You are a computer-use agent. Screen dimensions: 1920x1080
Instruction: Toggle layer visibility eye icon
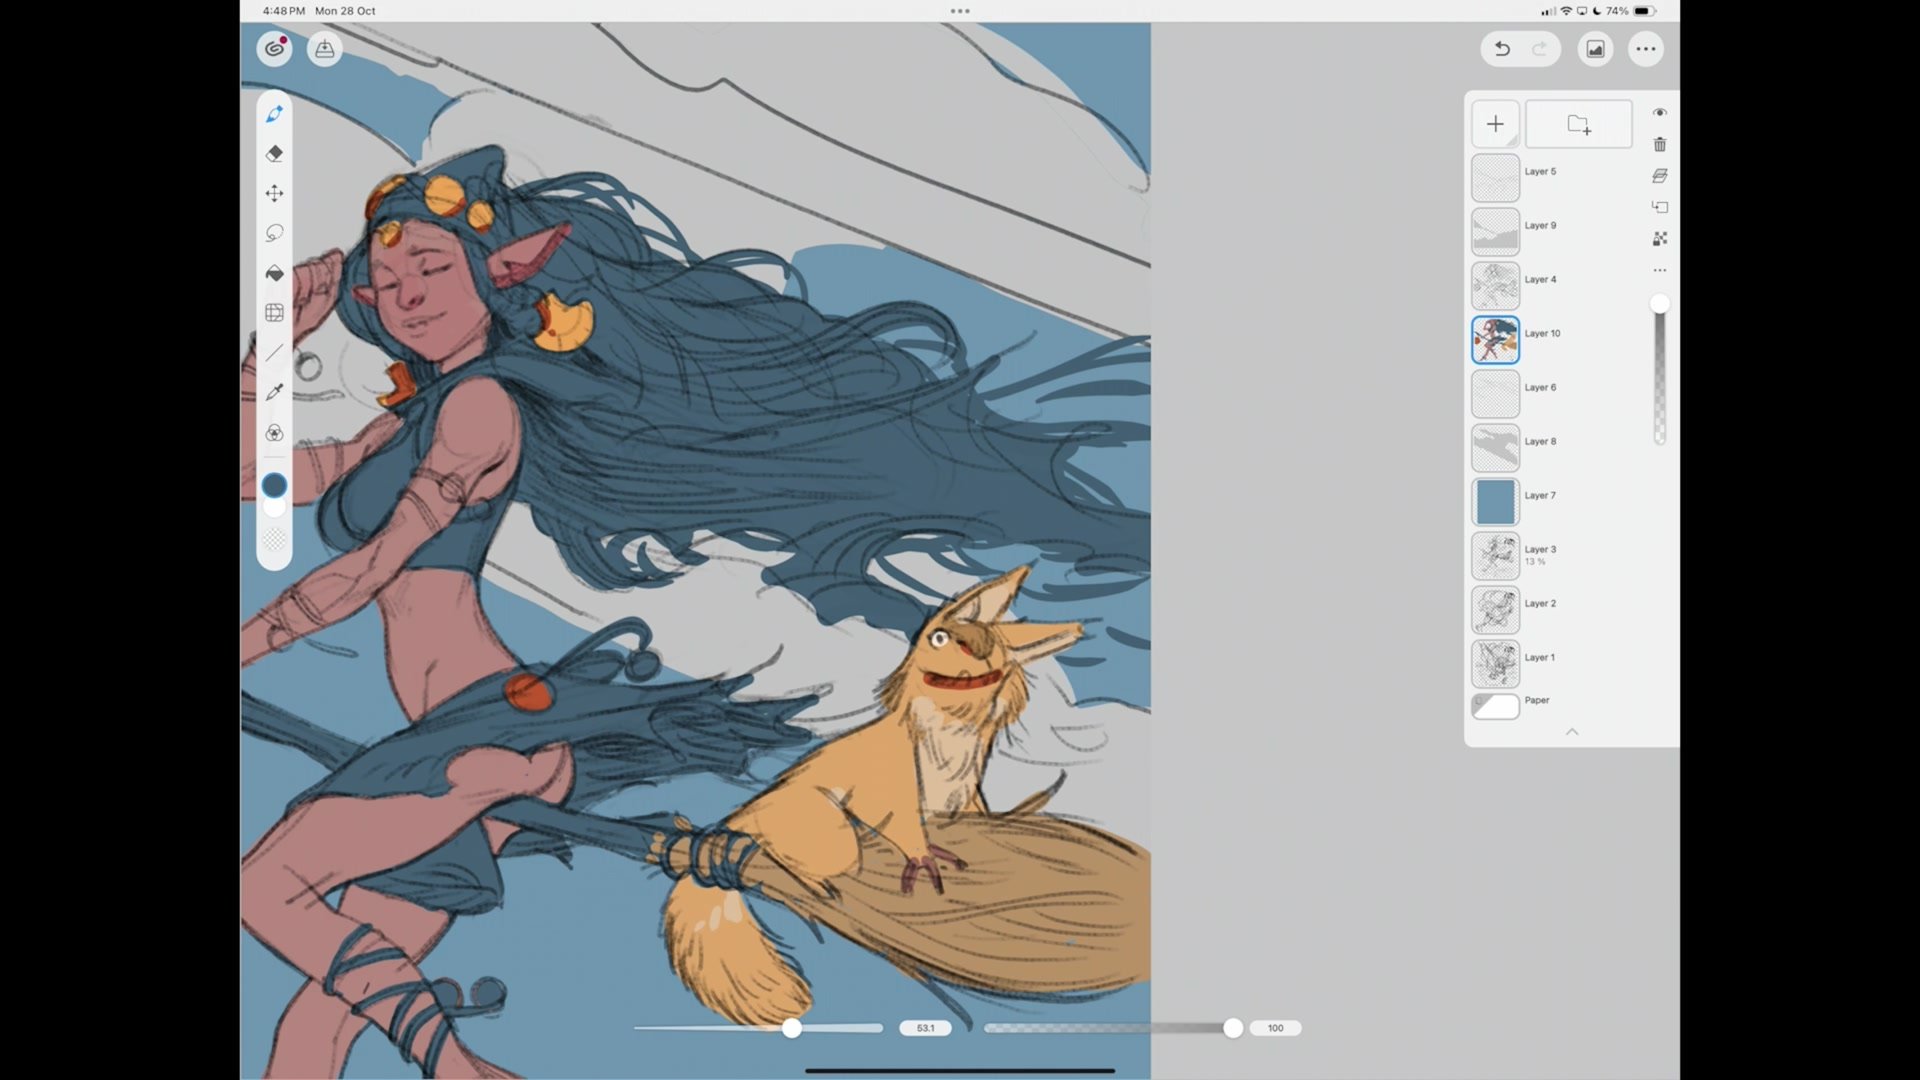coord(1660,113)
